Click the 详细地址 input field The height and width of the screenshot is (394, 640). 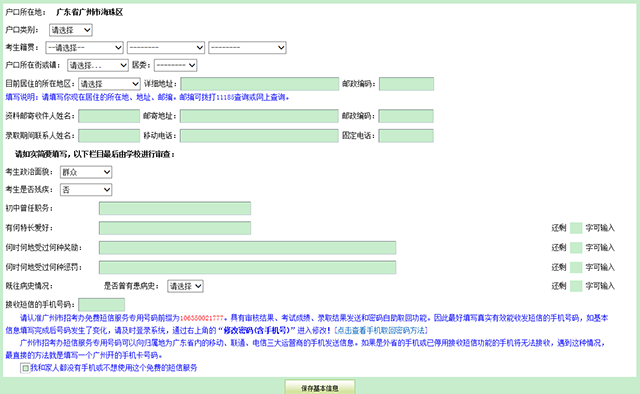click(260, 84)
